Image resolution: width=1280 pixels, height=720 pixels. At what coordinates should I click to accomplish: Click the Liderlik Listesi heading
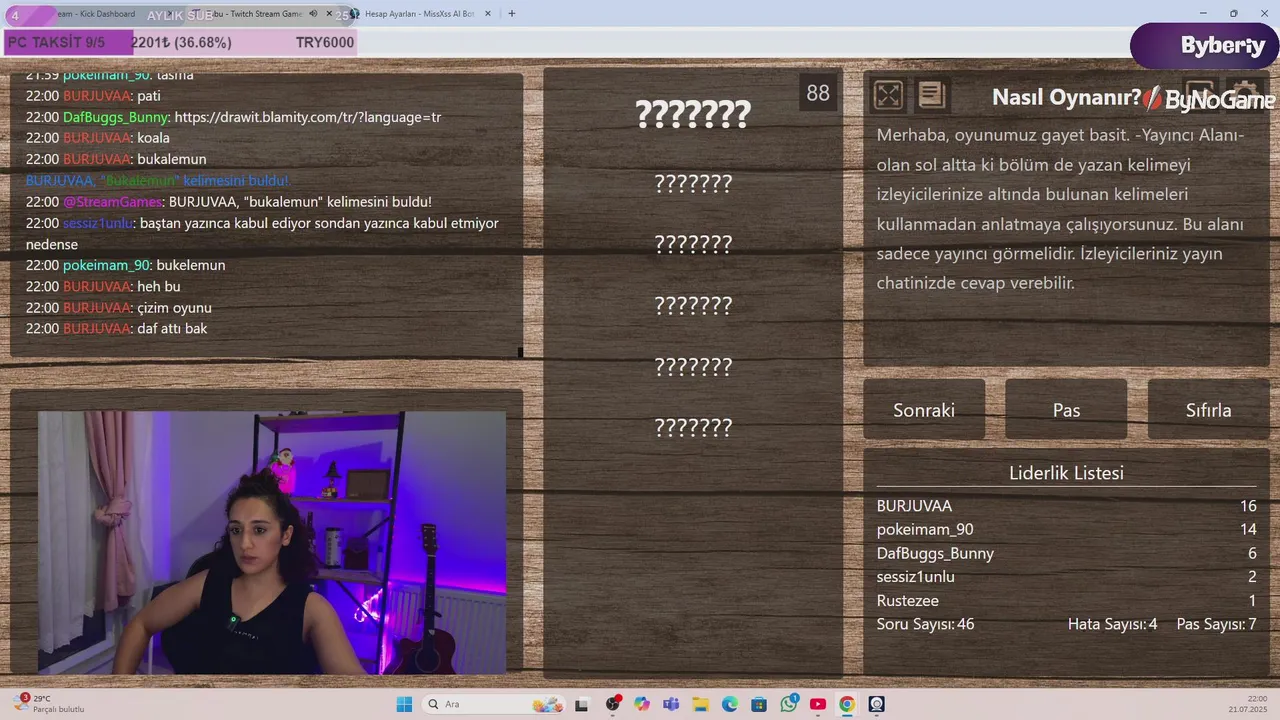[1066, 473]
